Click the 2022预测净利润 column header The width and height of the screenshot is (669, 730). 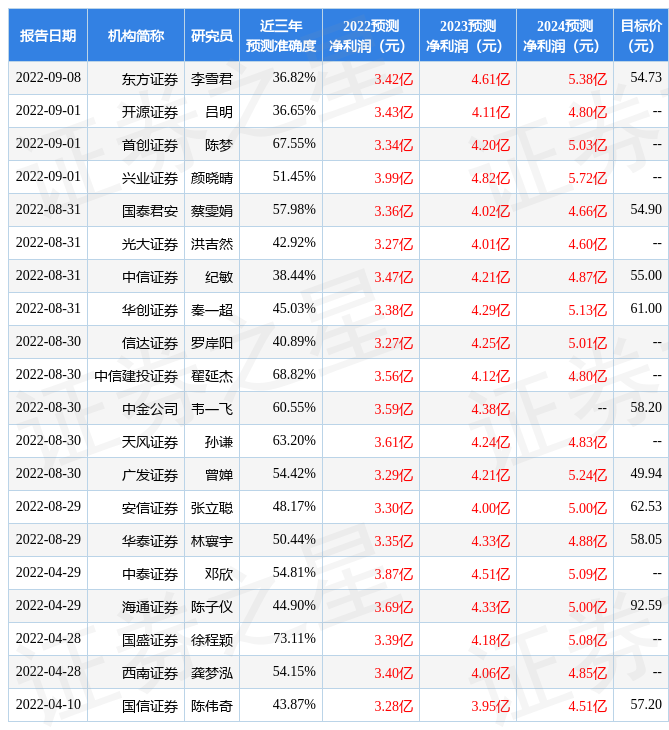(371, 35)
